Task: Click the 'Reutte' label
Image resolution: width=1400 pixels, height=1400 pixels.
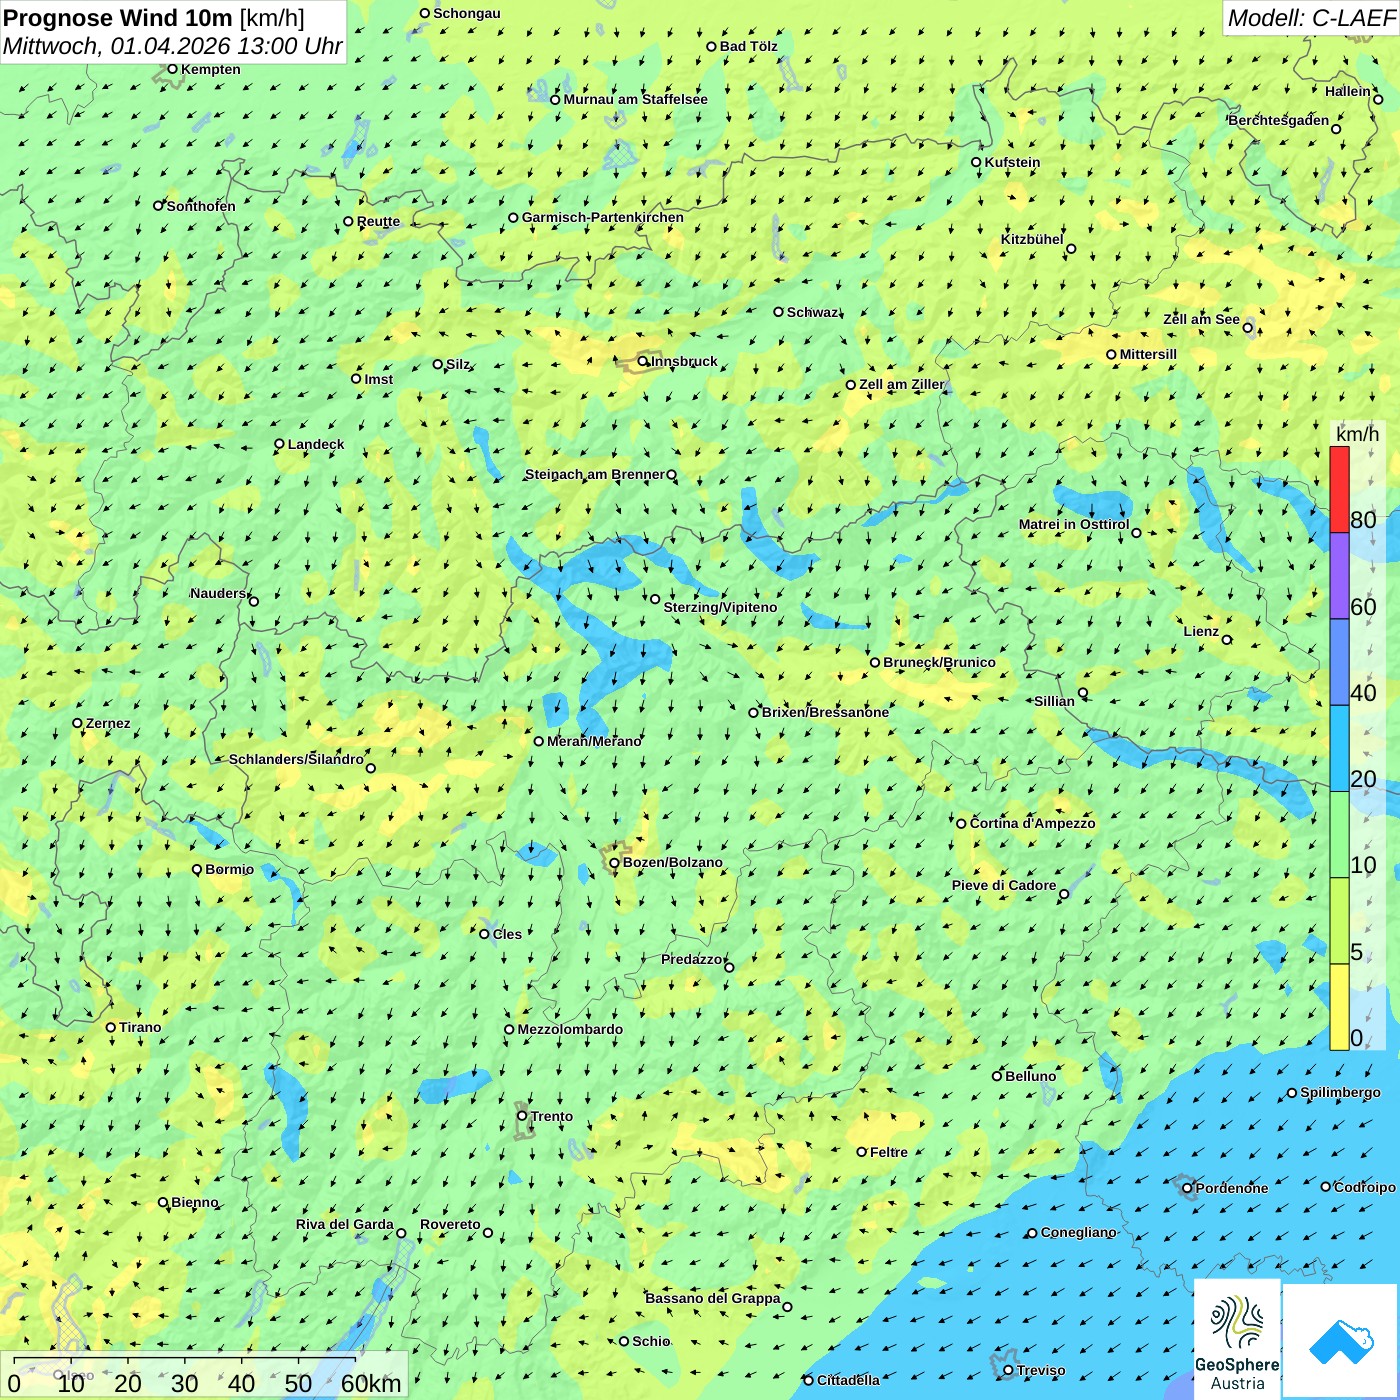Action: (378, 222)
